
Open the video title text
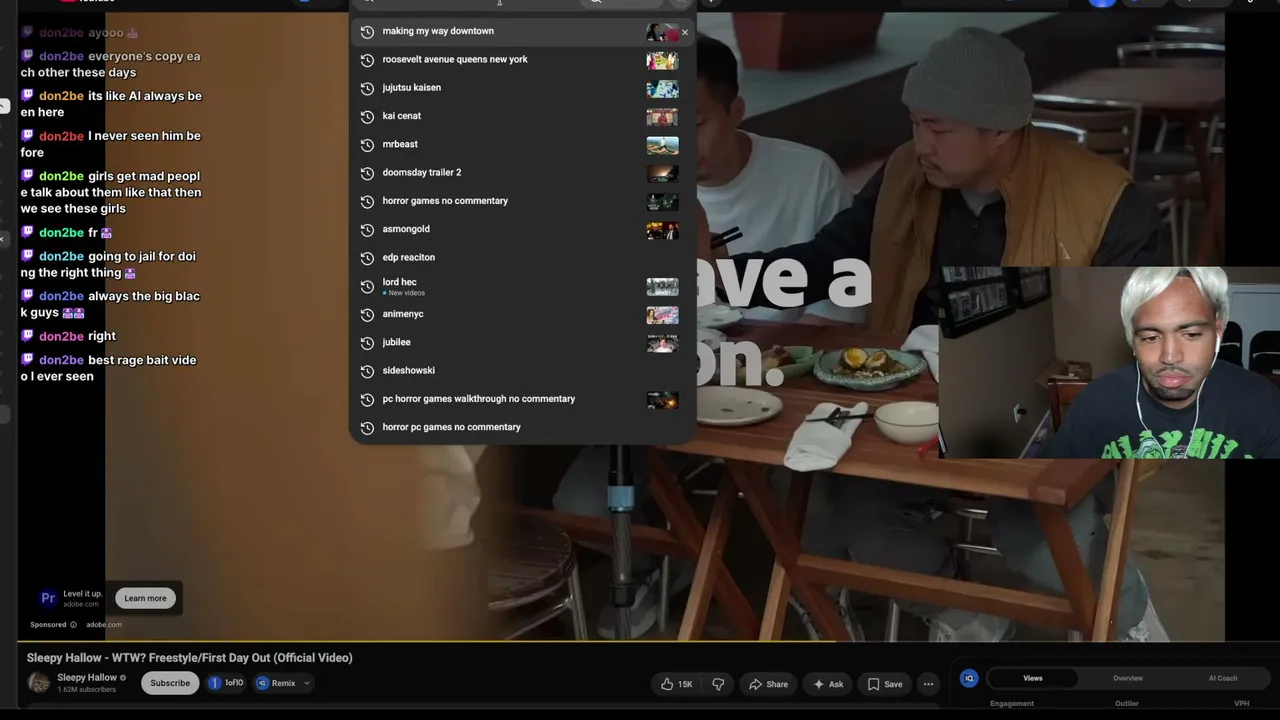click(190, 658)
